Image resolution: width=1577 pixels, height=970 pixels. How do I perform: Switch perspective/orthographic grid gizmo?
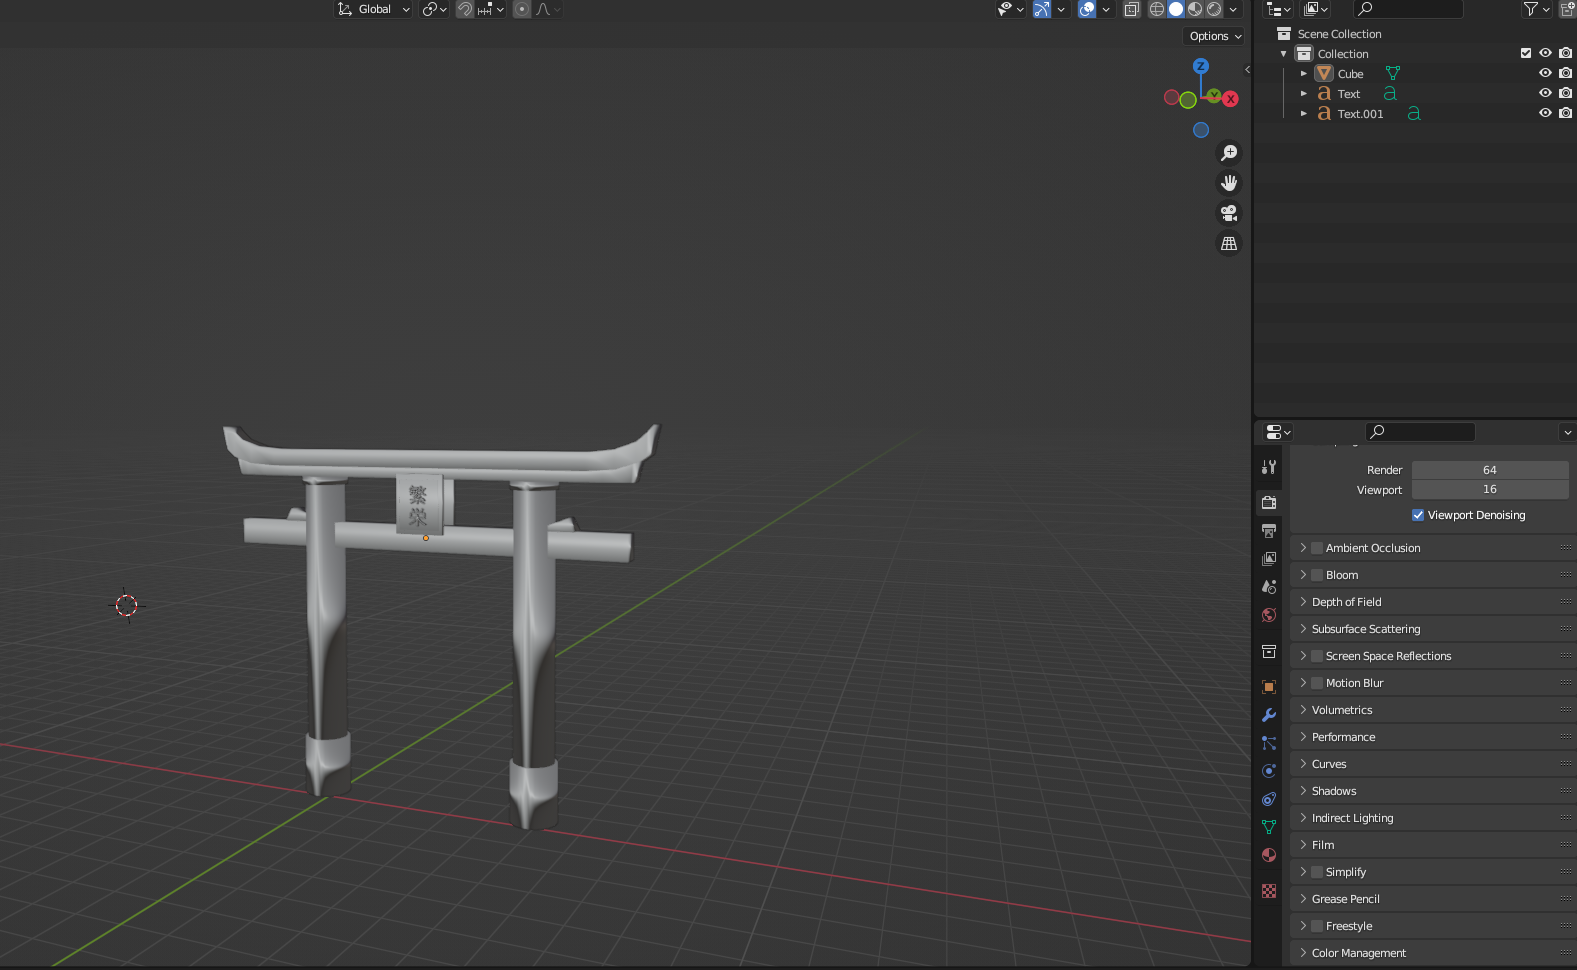click(x=1229, y=243)
